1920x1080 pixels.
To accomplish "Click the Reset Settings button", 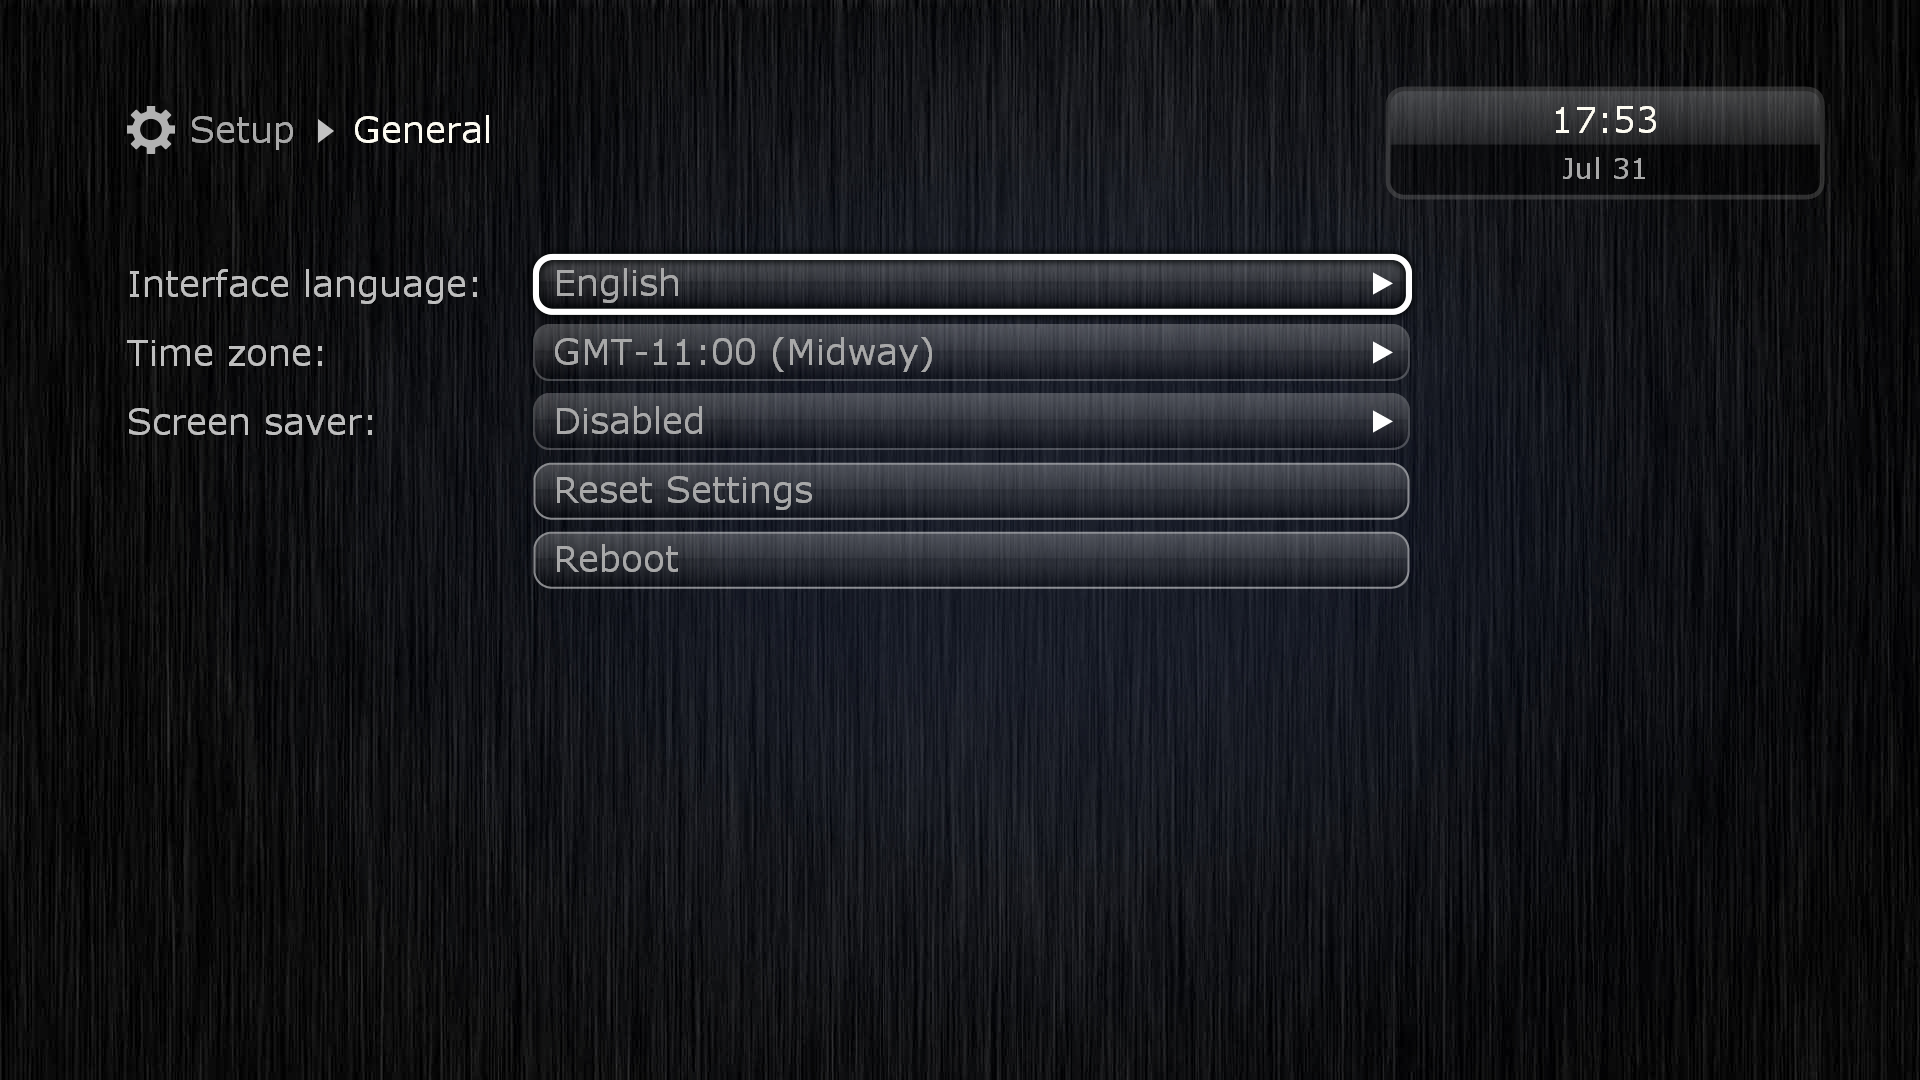I will (972, 491).
